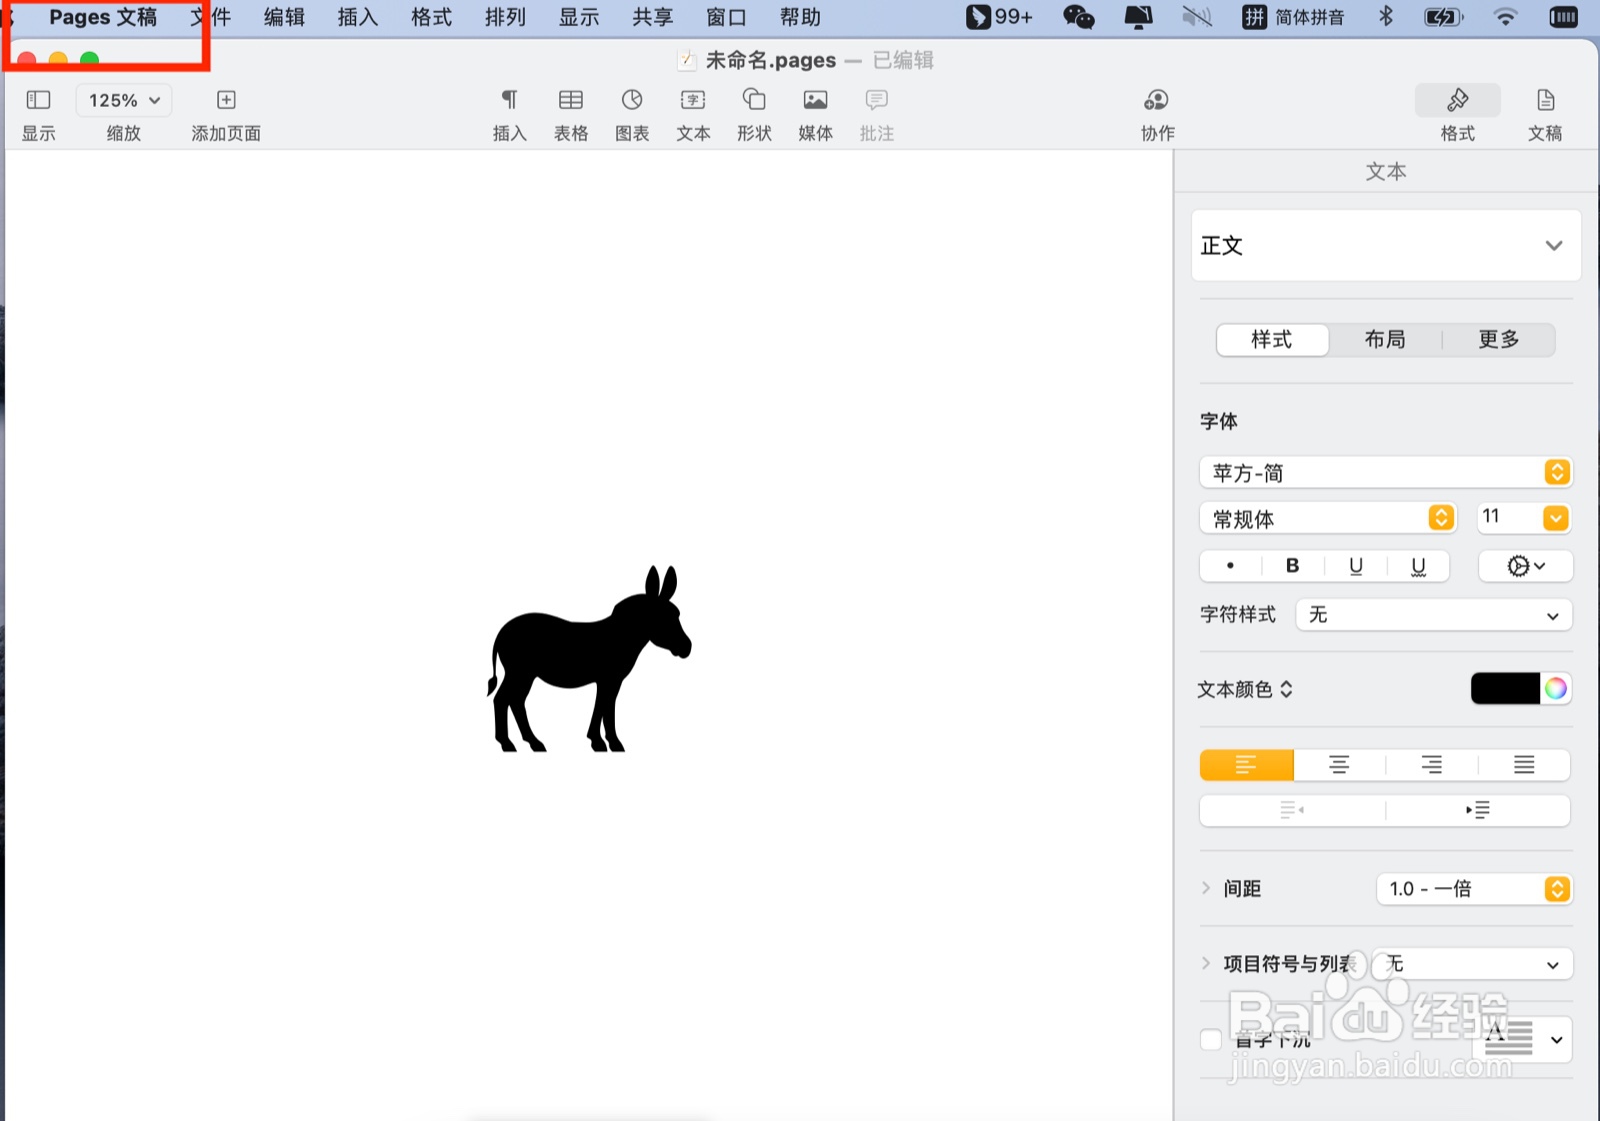Click the battery status icon
This screenshot has height=1121, width=1600.
[x=1443, y=17]
